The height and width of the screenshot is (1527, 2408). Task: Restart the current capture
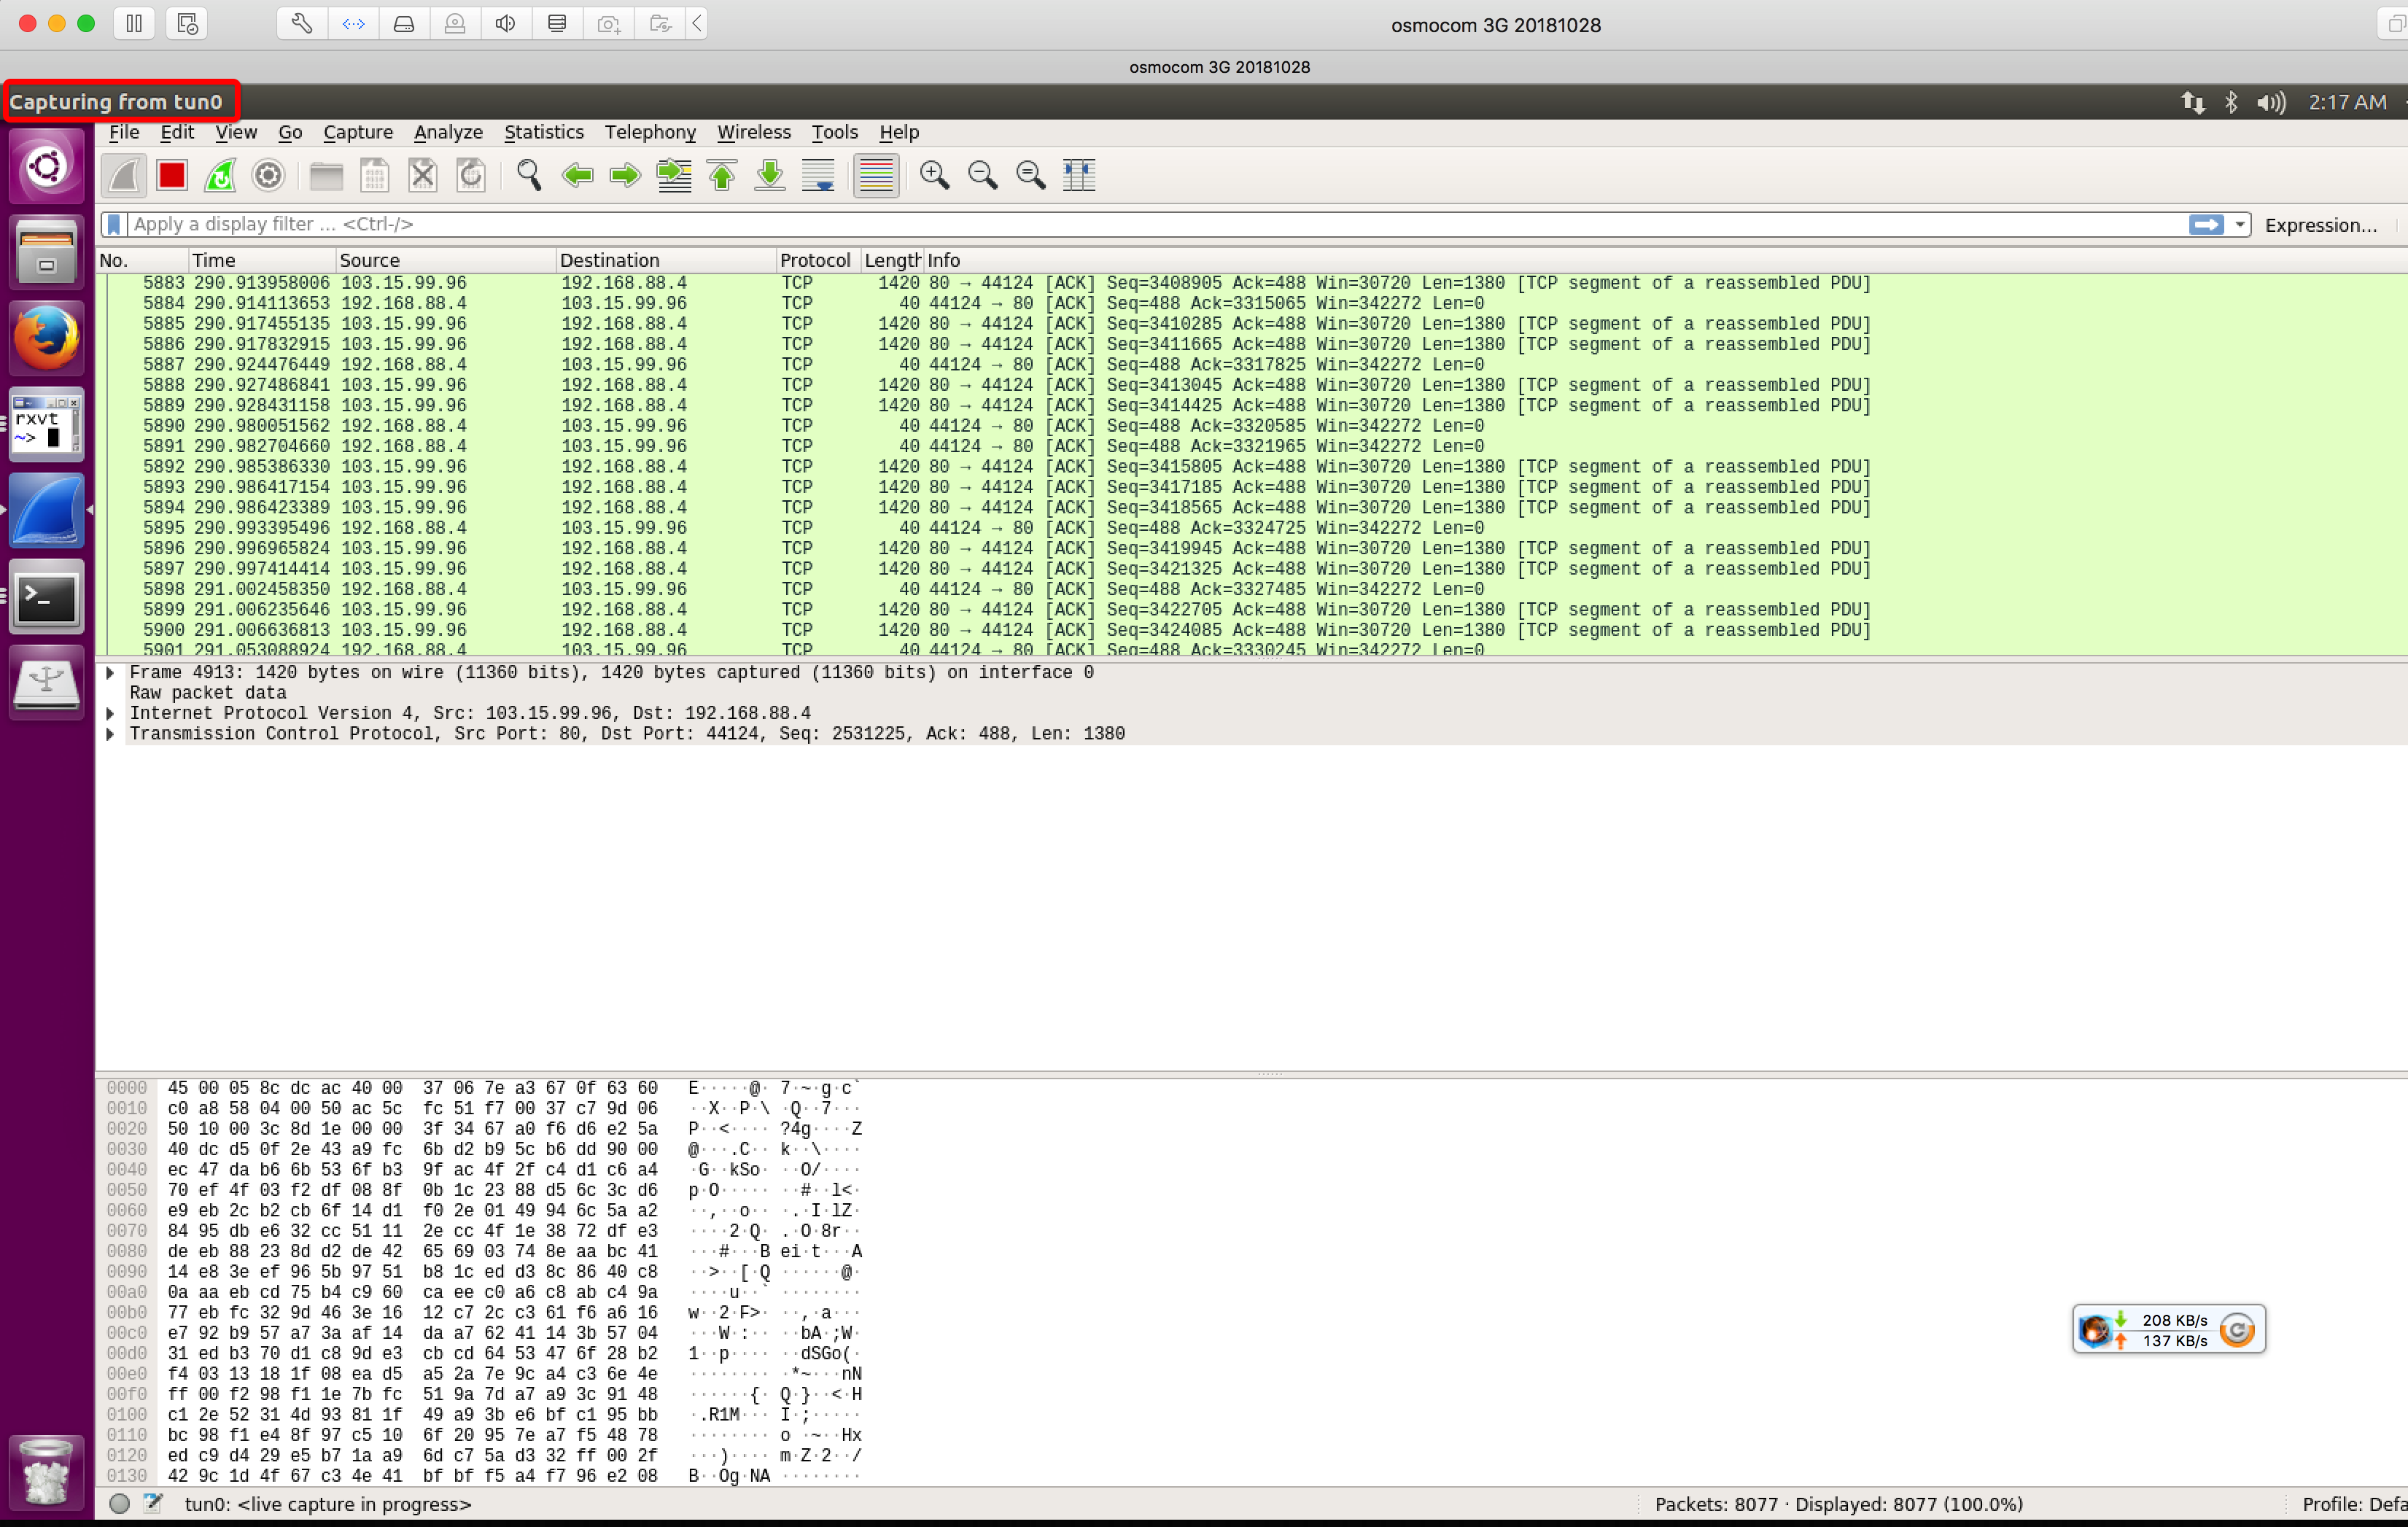pos(220,176)
